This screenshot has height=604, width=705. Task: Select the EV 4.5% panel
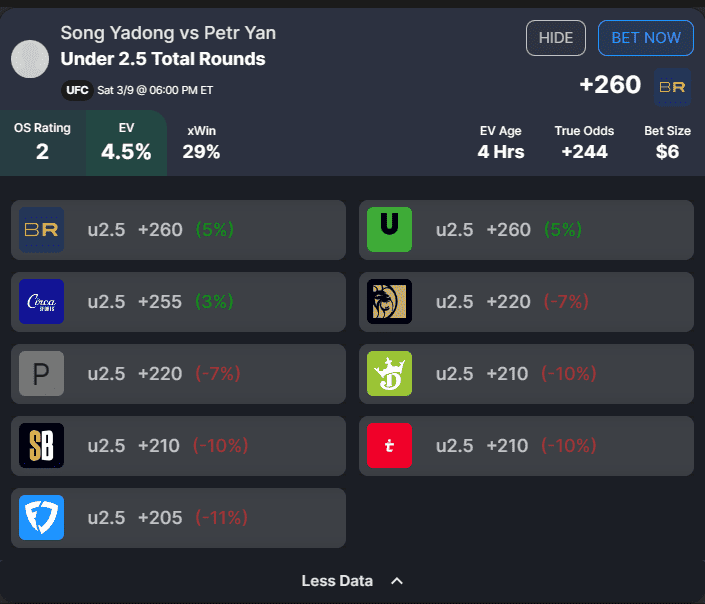pyautogui.click(x=126, y=143)
